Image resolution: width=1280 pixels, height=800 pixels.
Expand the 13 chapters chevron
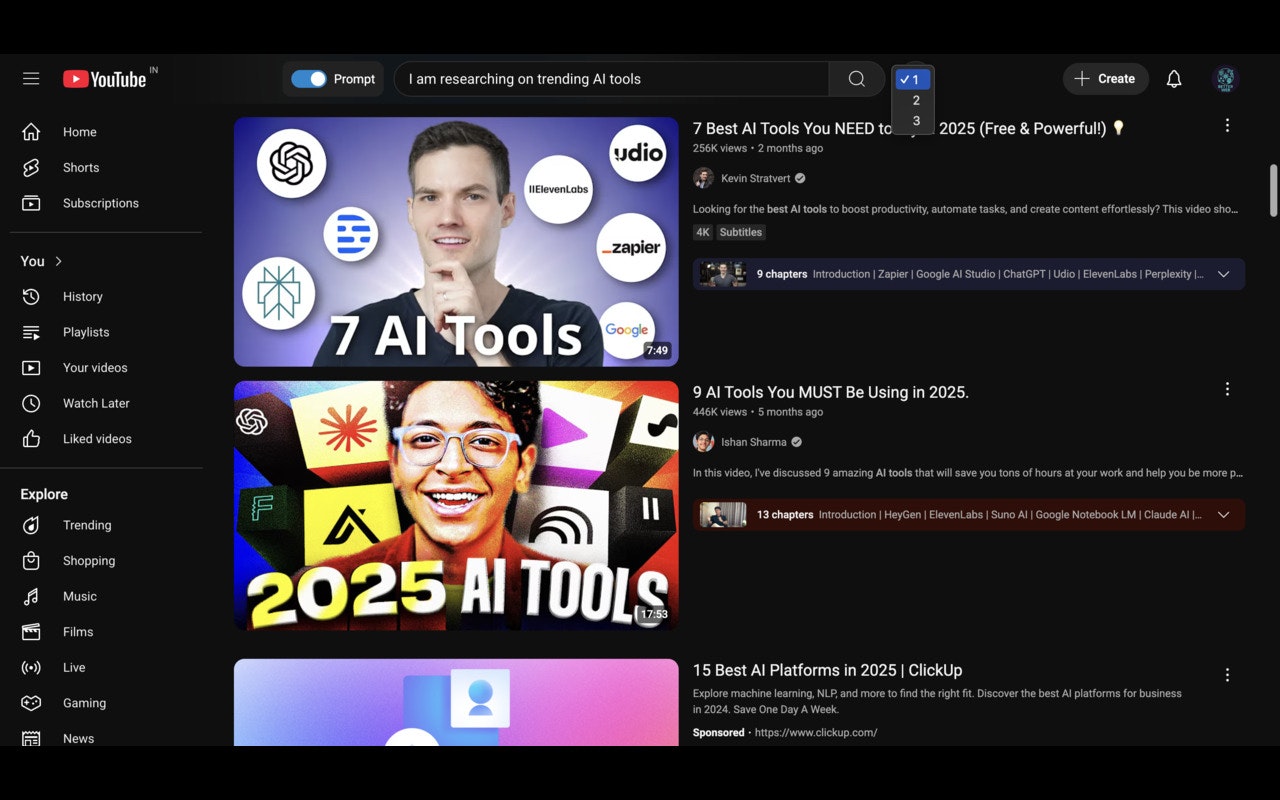pyautogui.click(x=1223, y=515)
